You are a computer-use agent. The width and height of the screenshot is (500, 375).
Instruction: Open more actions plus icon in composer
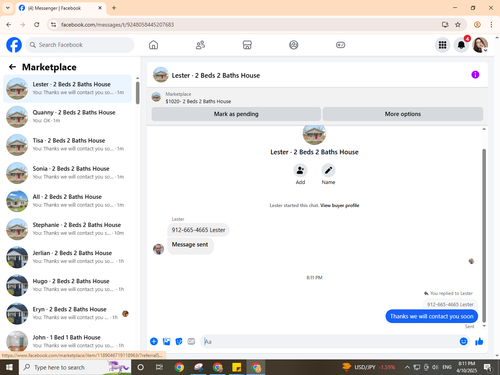point(154,341)
